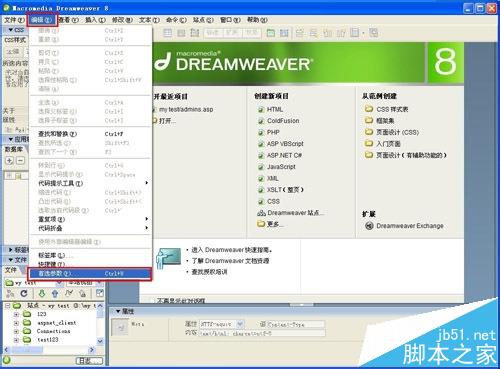Click the Dreamweaver Exchange icon link
The image size is (500, 369).
click(x=369, y=226)
